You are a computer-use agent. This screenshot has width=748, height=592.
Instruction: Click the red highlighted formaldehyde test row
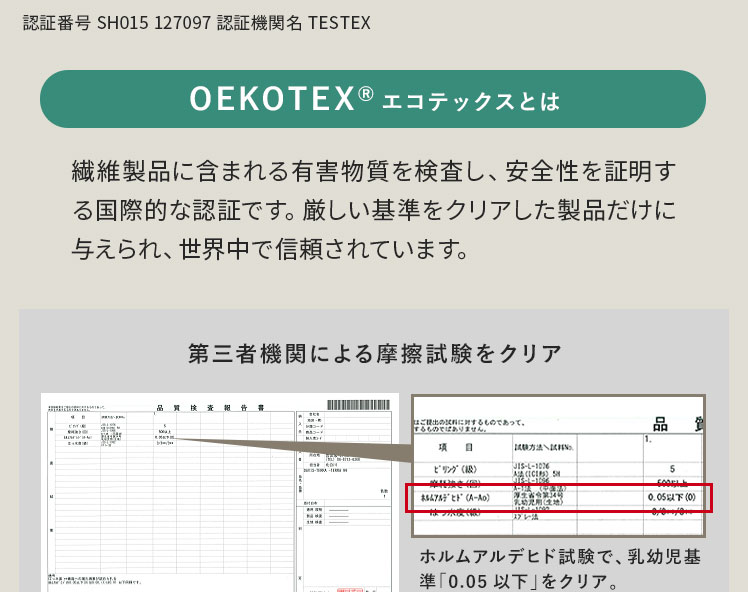559,497
